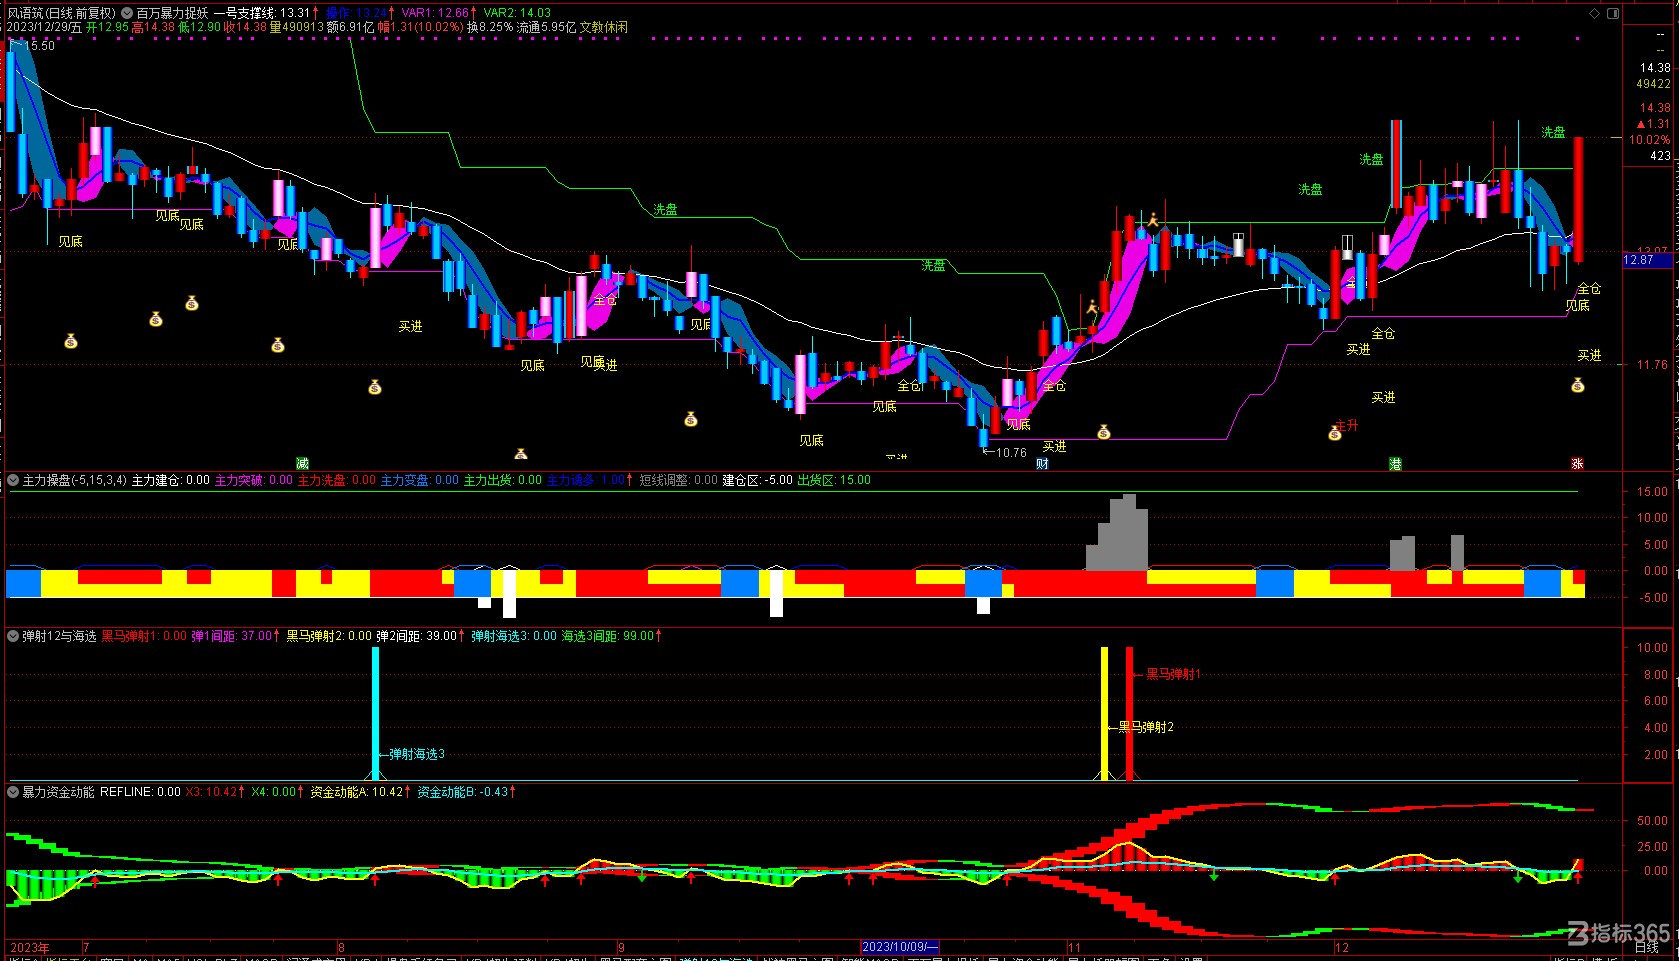Click the money bag icon beside 走升

click(x=1334, y=433)
